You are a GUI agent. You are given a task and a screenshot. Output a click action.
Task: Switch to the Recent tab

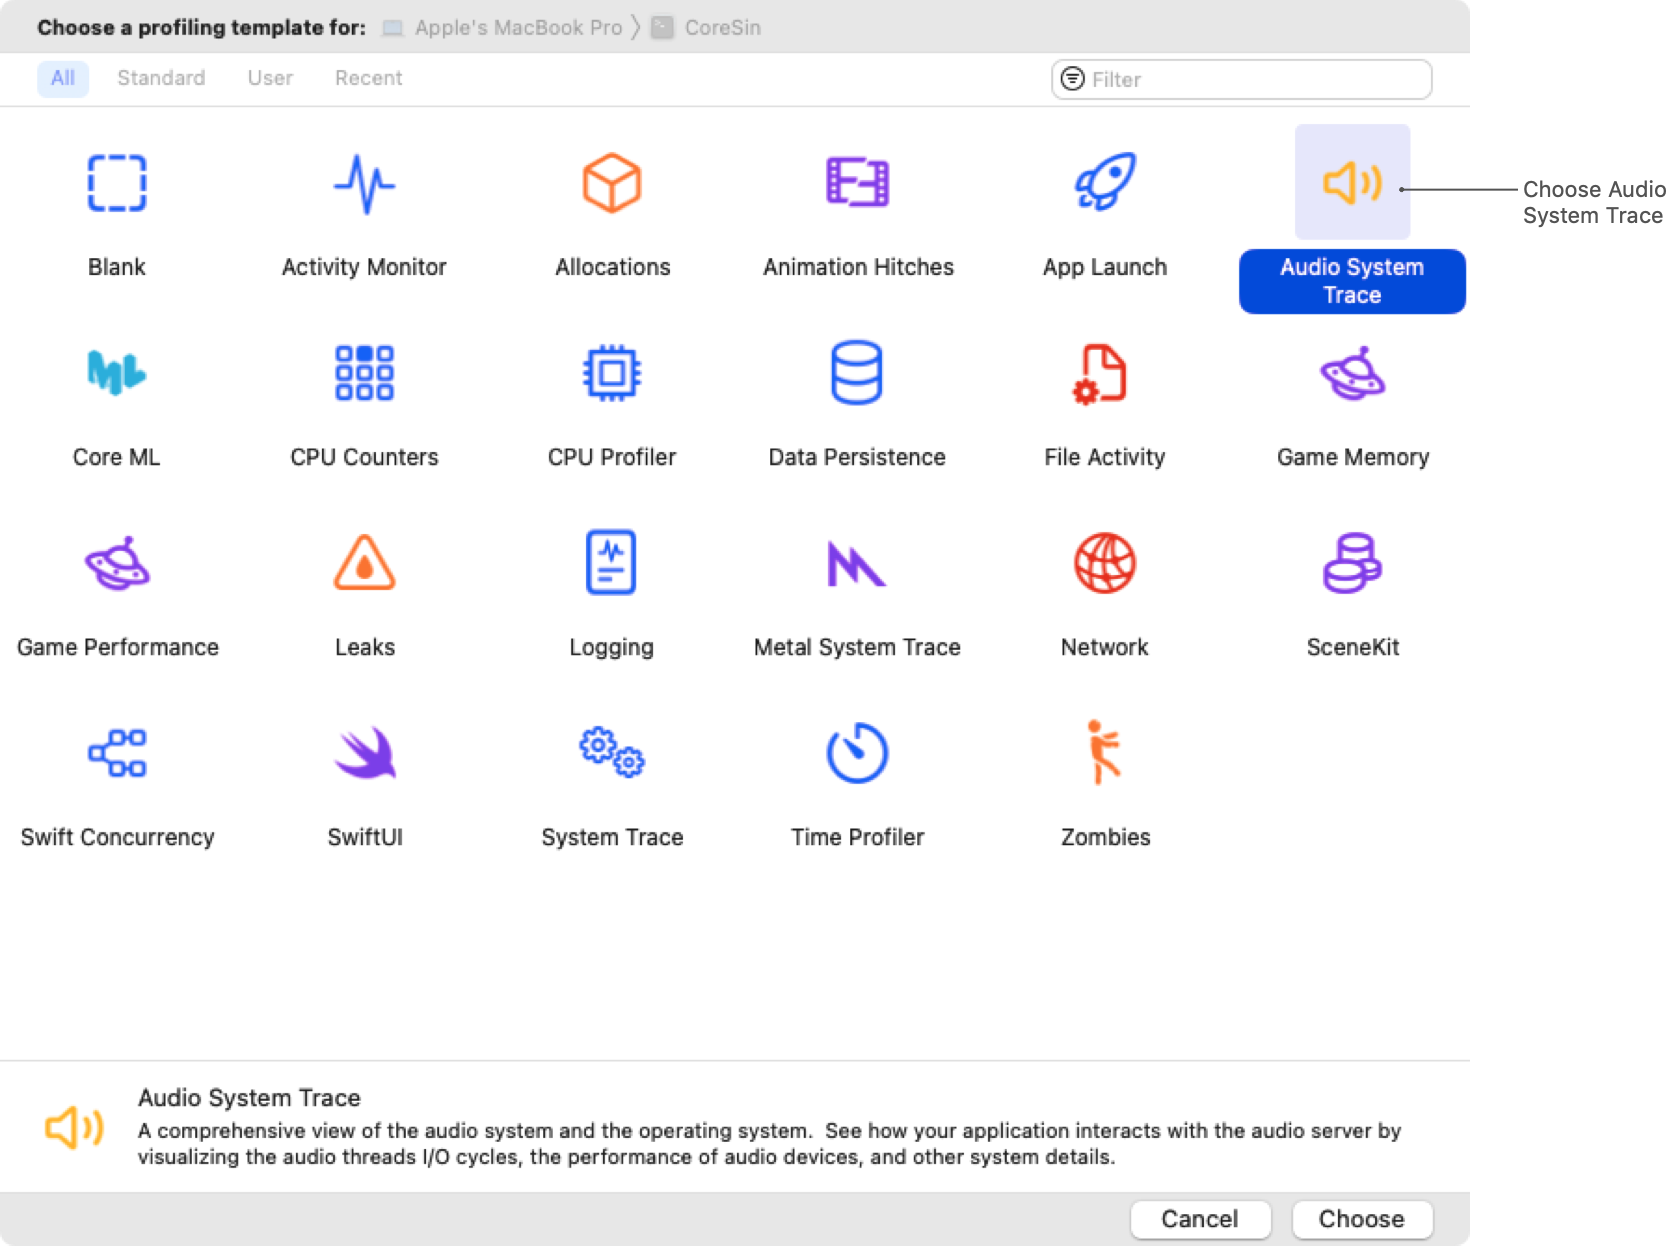click(368, 78)
